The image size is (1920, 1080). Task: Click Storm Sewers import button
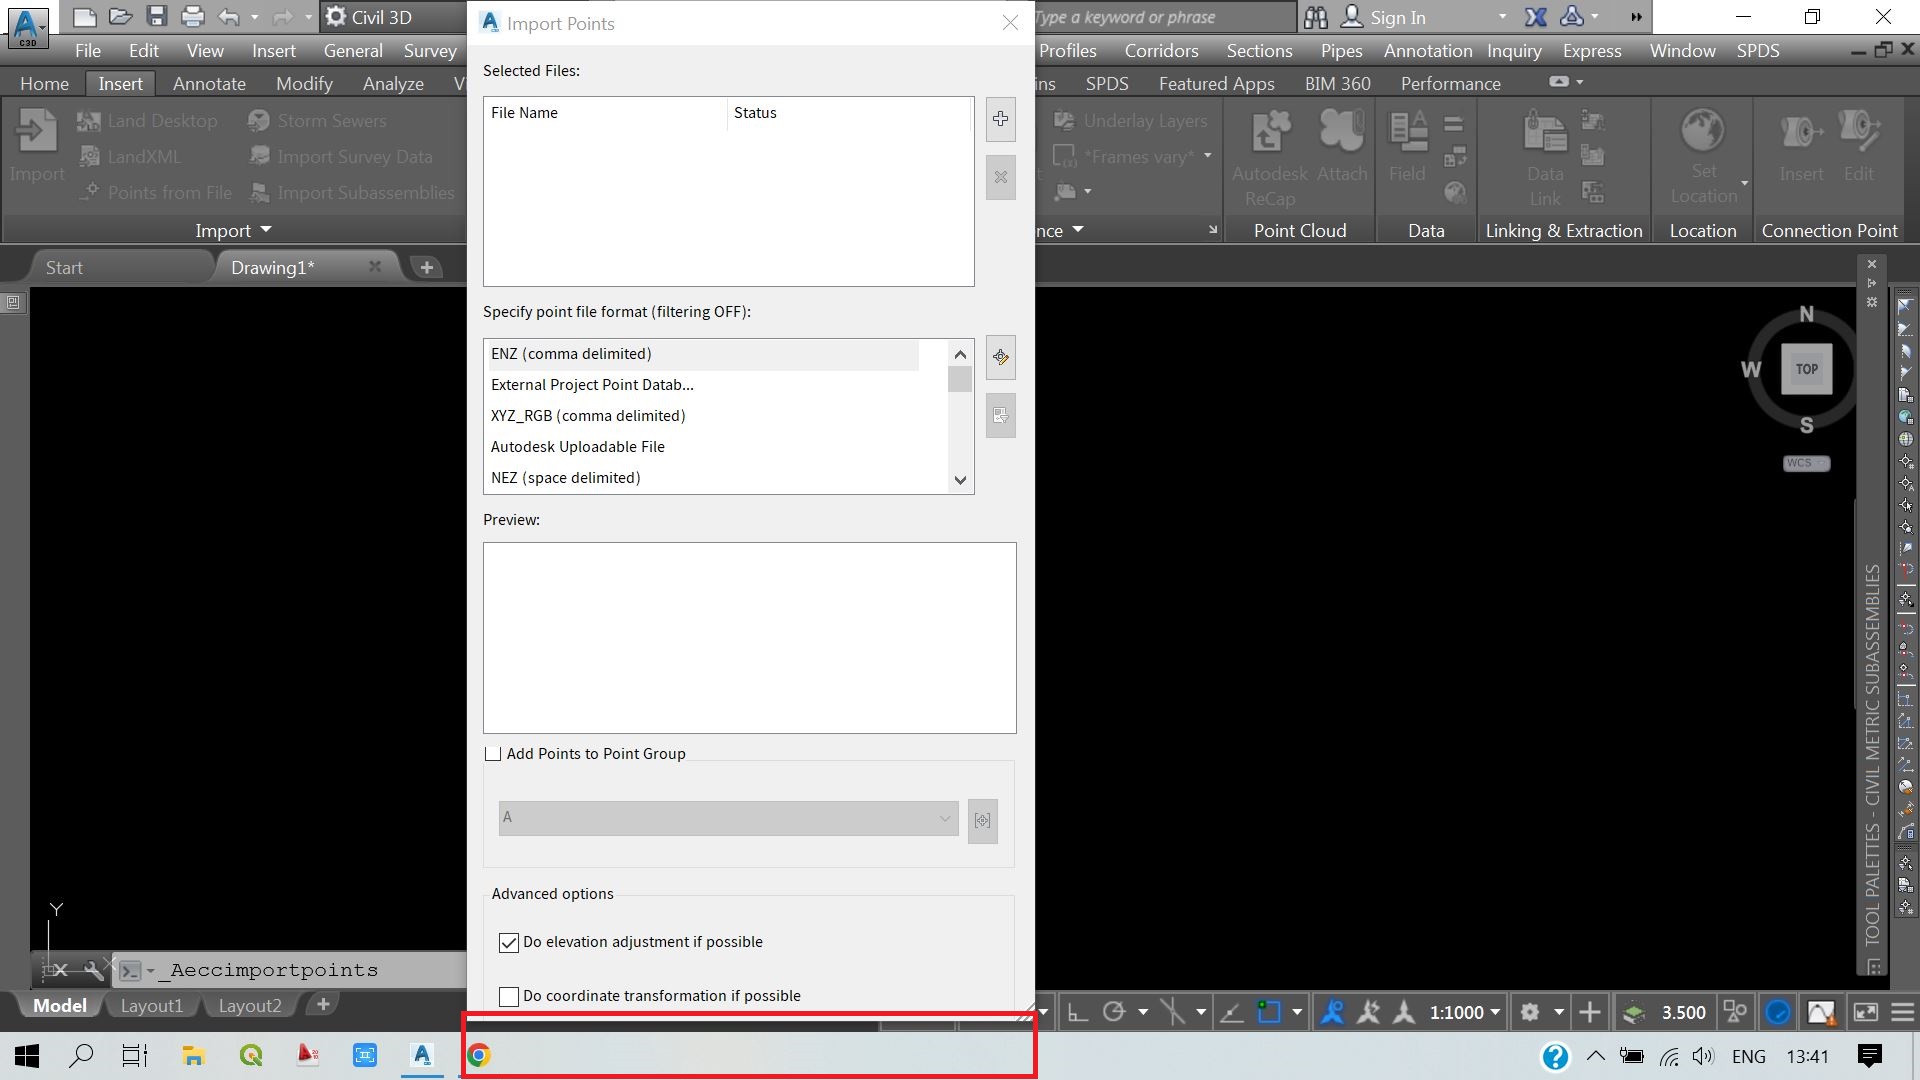(317, 121)
